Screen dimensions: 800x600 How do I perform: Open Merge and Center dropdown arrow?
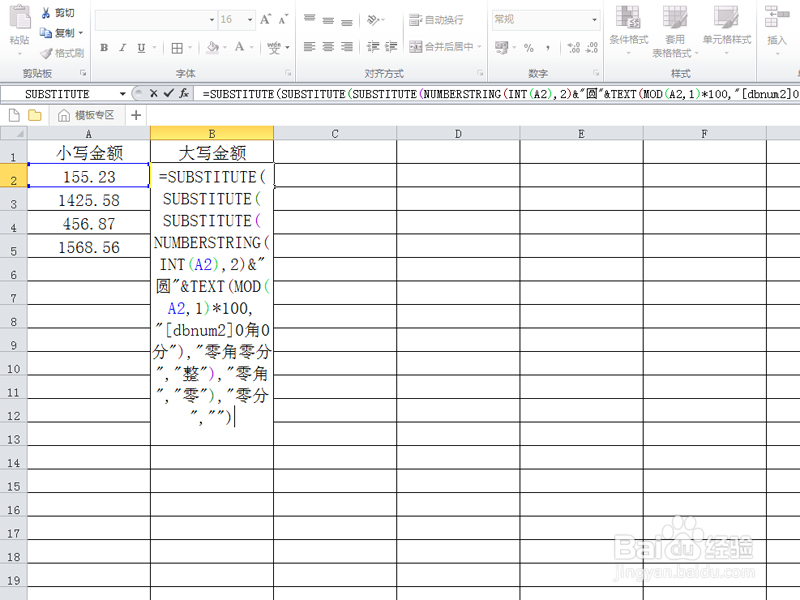tap(480, 47)
